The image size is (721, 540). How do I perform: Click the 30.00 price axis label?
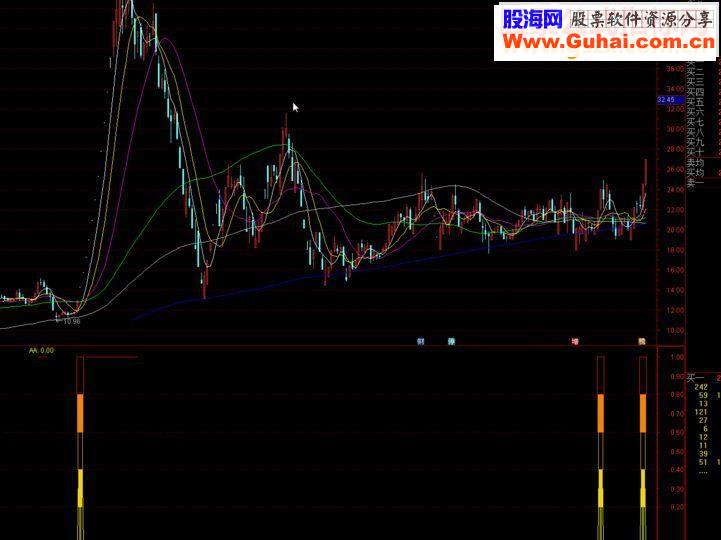pos(675,129)
